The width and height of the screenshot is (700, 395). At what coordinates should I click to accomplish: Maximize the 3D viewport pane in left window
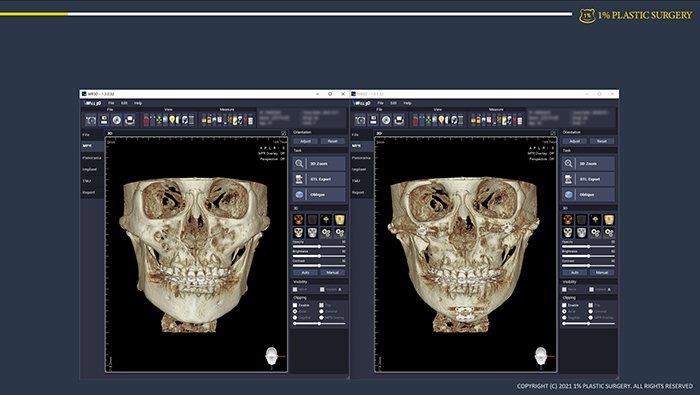[284, 133]
